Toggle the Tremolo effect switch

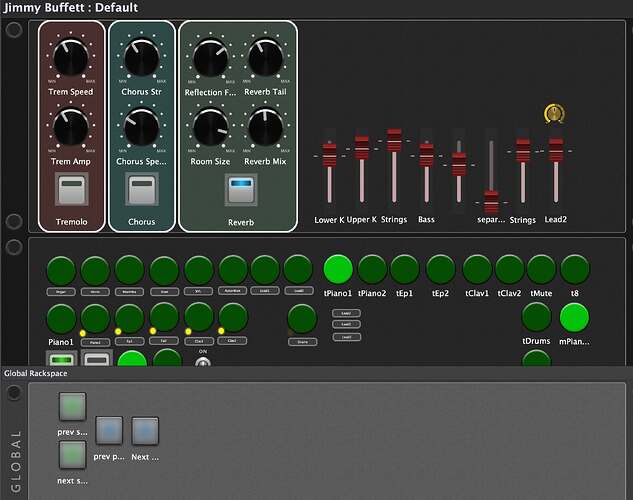click(x=71, y=189)
